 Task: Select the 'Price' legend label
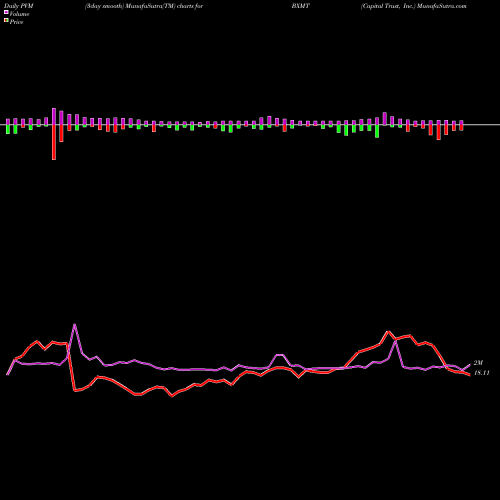tap(16, 22)
